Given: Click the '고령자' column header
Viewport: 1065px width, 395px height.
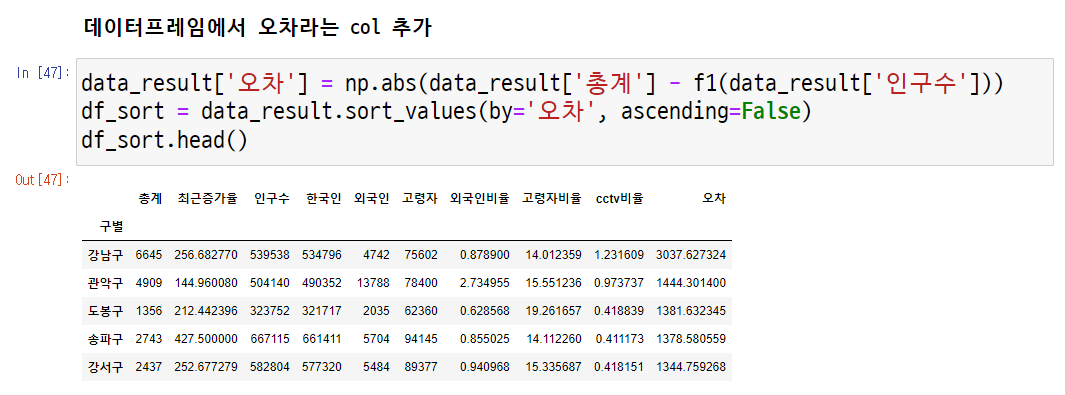Looking at the screenshot, I should point(420,199).
